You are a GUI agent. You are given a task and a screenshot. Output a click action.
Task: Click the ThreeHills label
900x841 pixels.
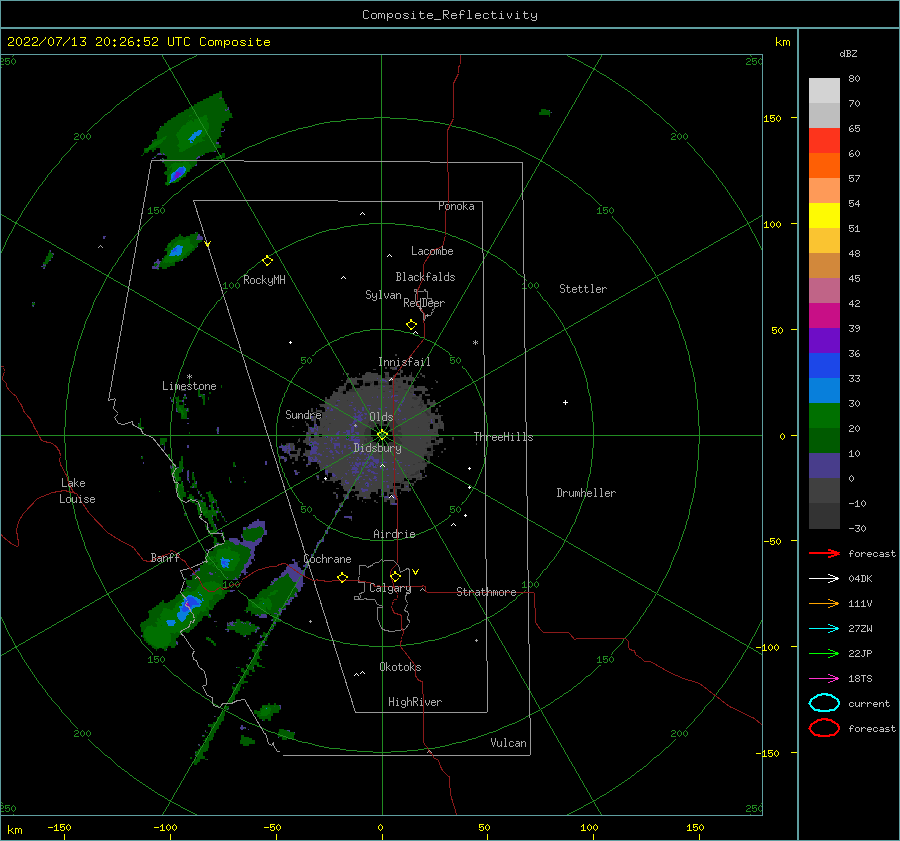pyautogui.click(x=503, y=437)
